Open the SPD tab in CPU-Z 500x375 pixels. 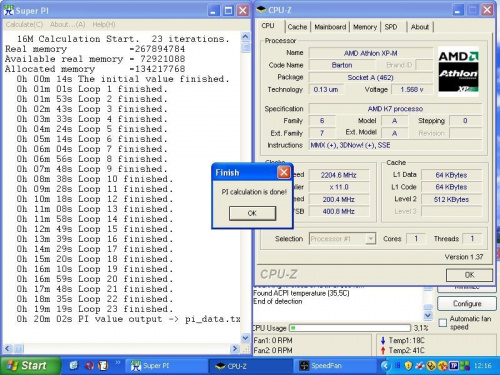click(391, 27)
